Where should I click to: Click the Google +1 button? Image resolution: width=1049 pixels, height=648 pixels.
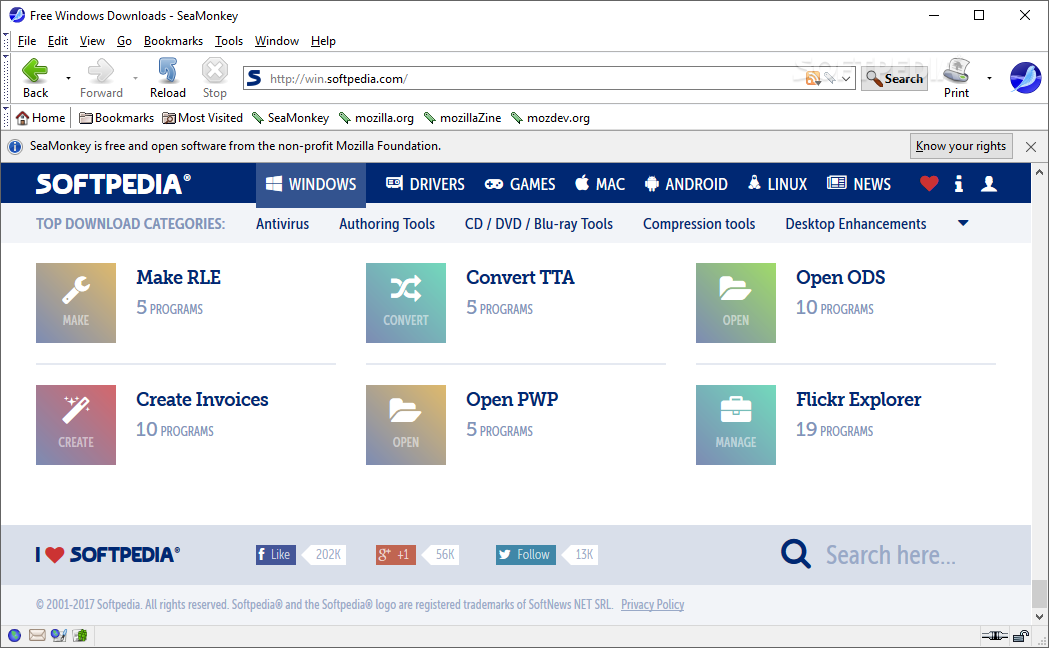(x=395, y=554)
